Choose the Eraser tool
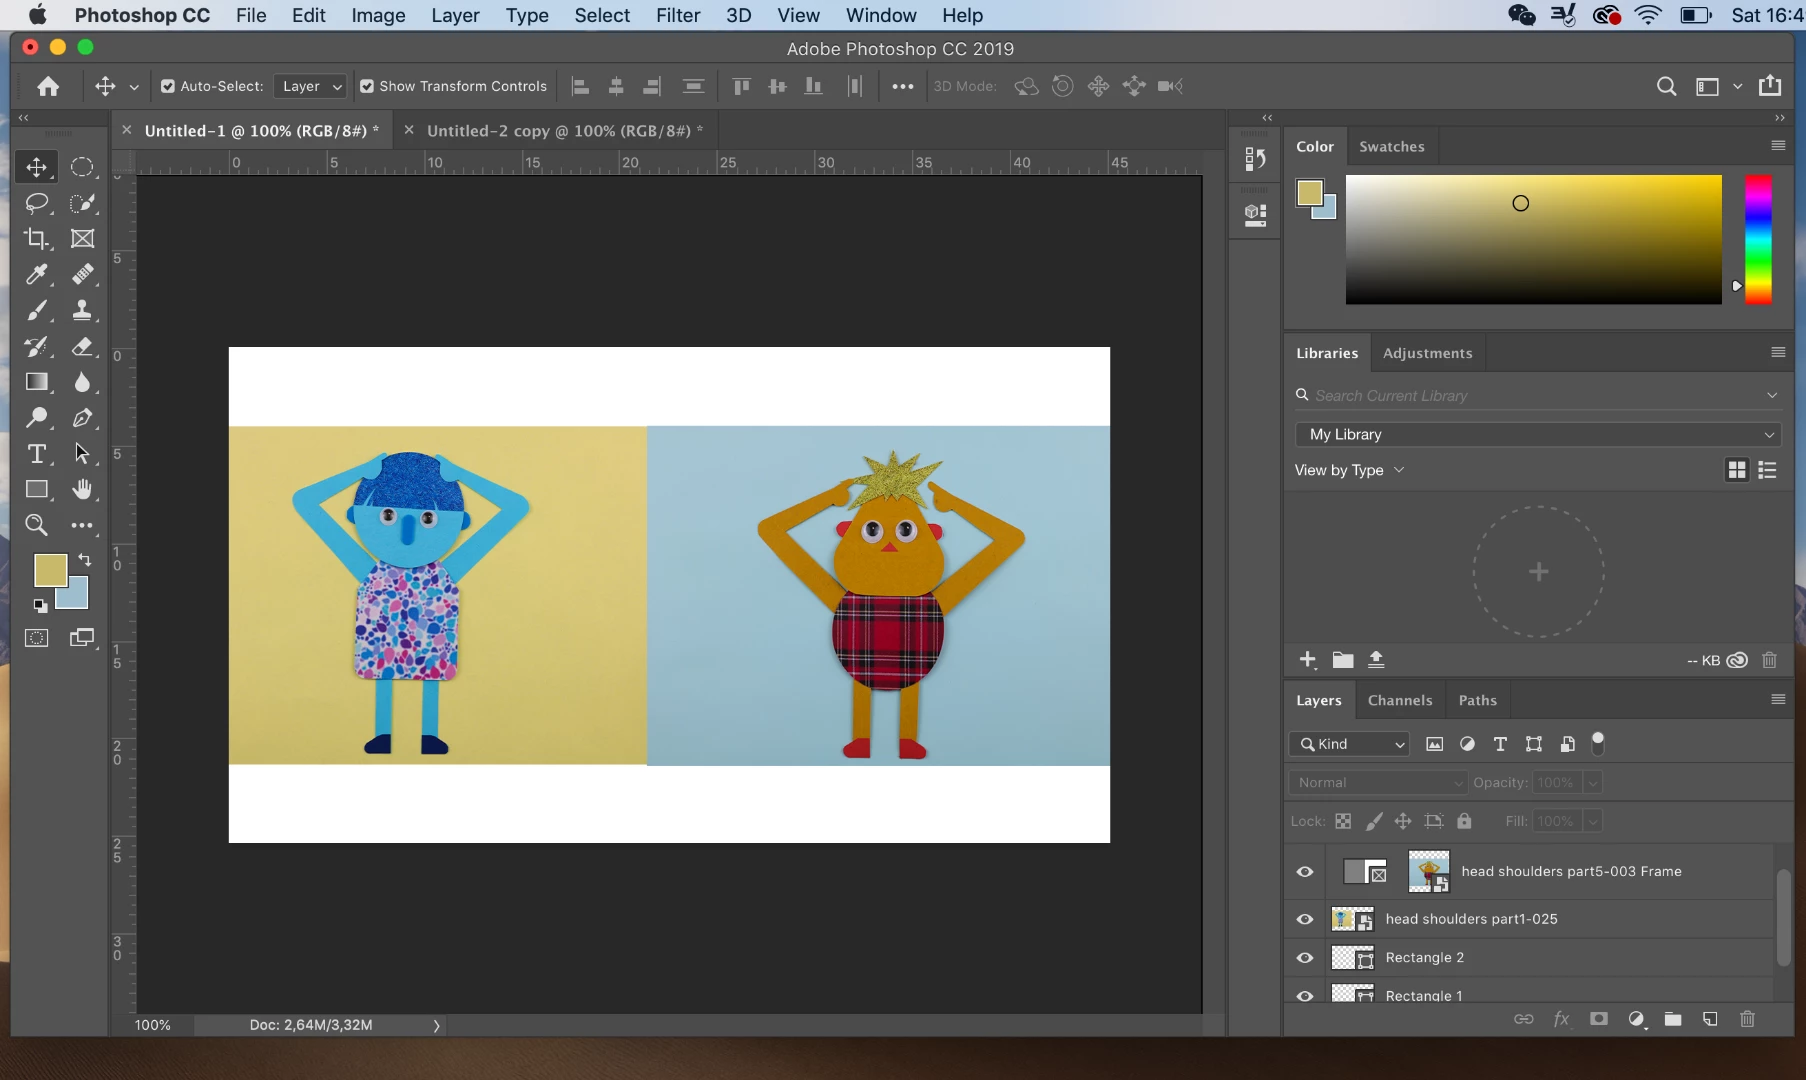Image resolution: width=1806 pixels, height=1080 pixels. click(82, 346)
